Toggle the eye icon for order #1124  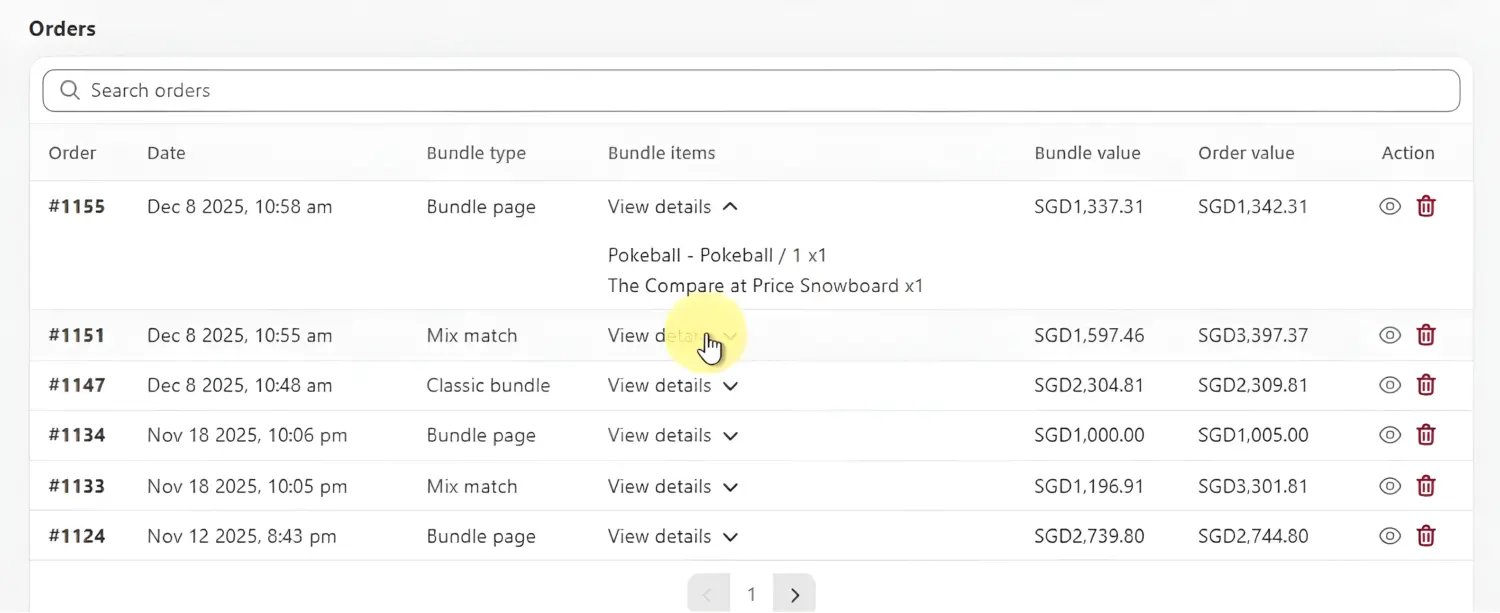1389,536
